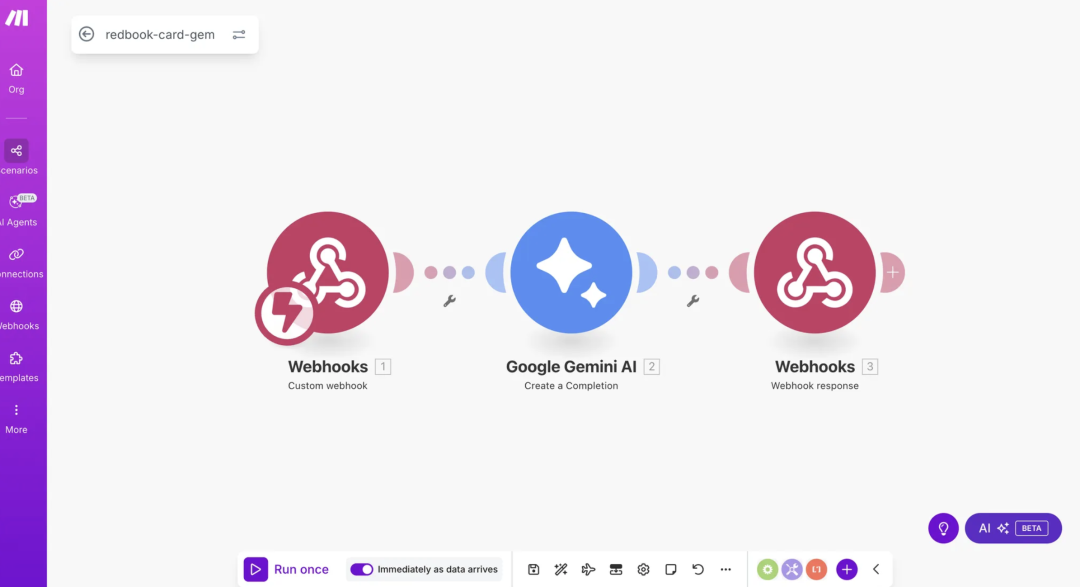Image resolution: width=1080 pixels, height=587 pixels.
Task: Open the three-dots more options in toolbar
Action: (725, 569)
